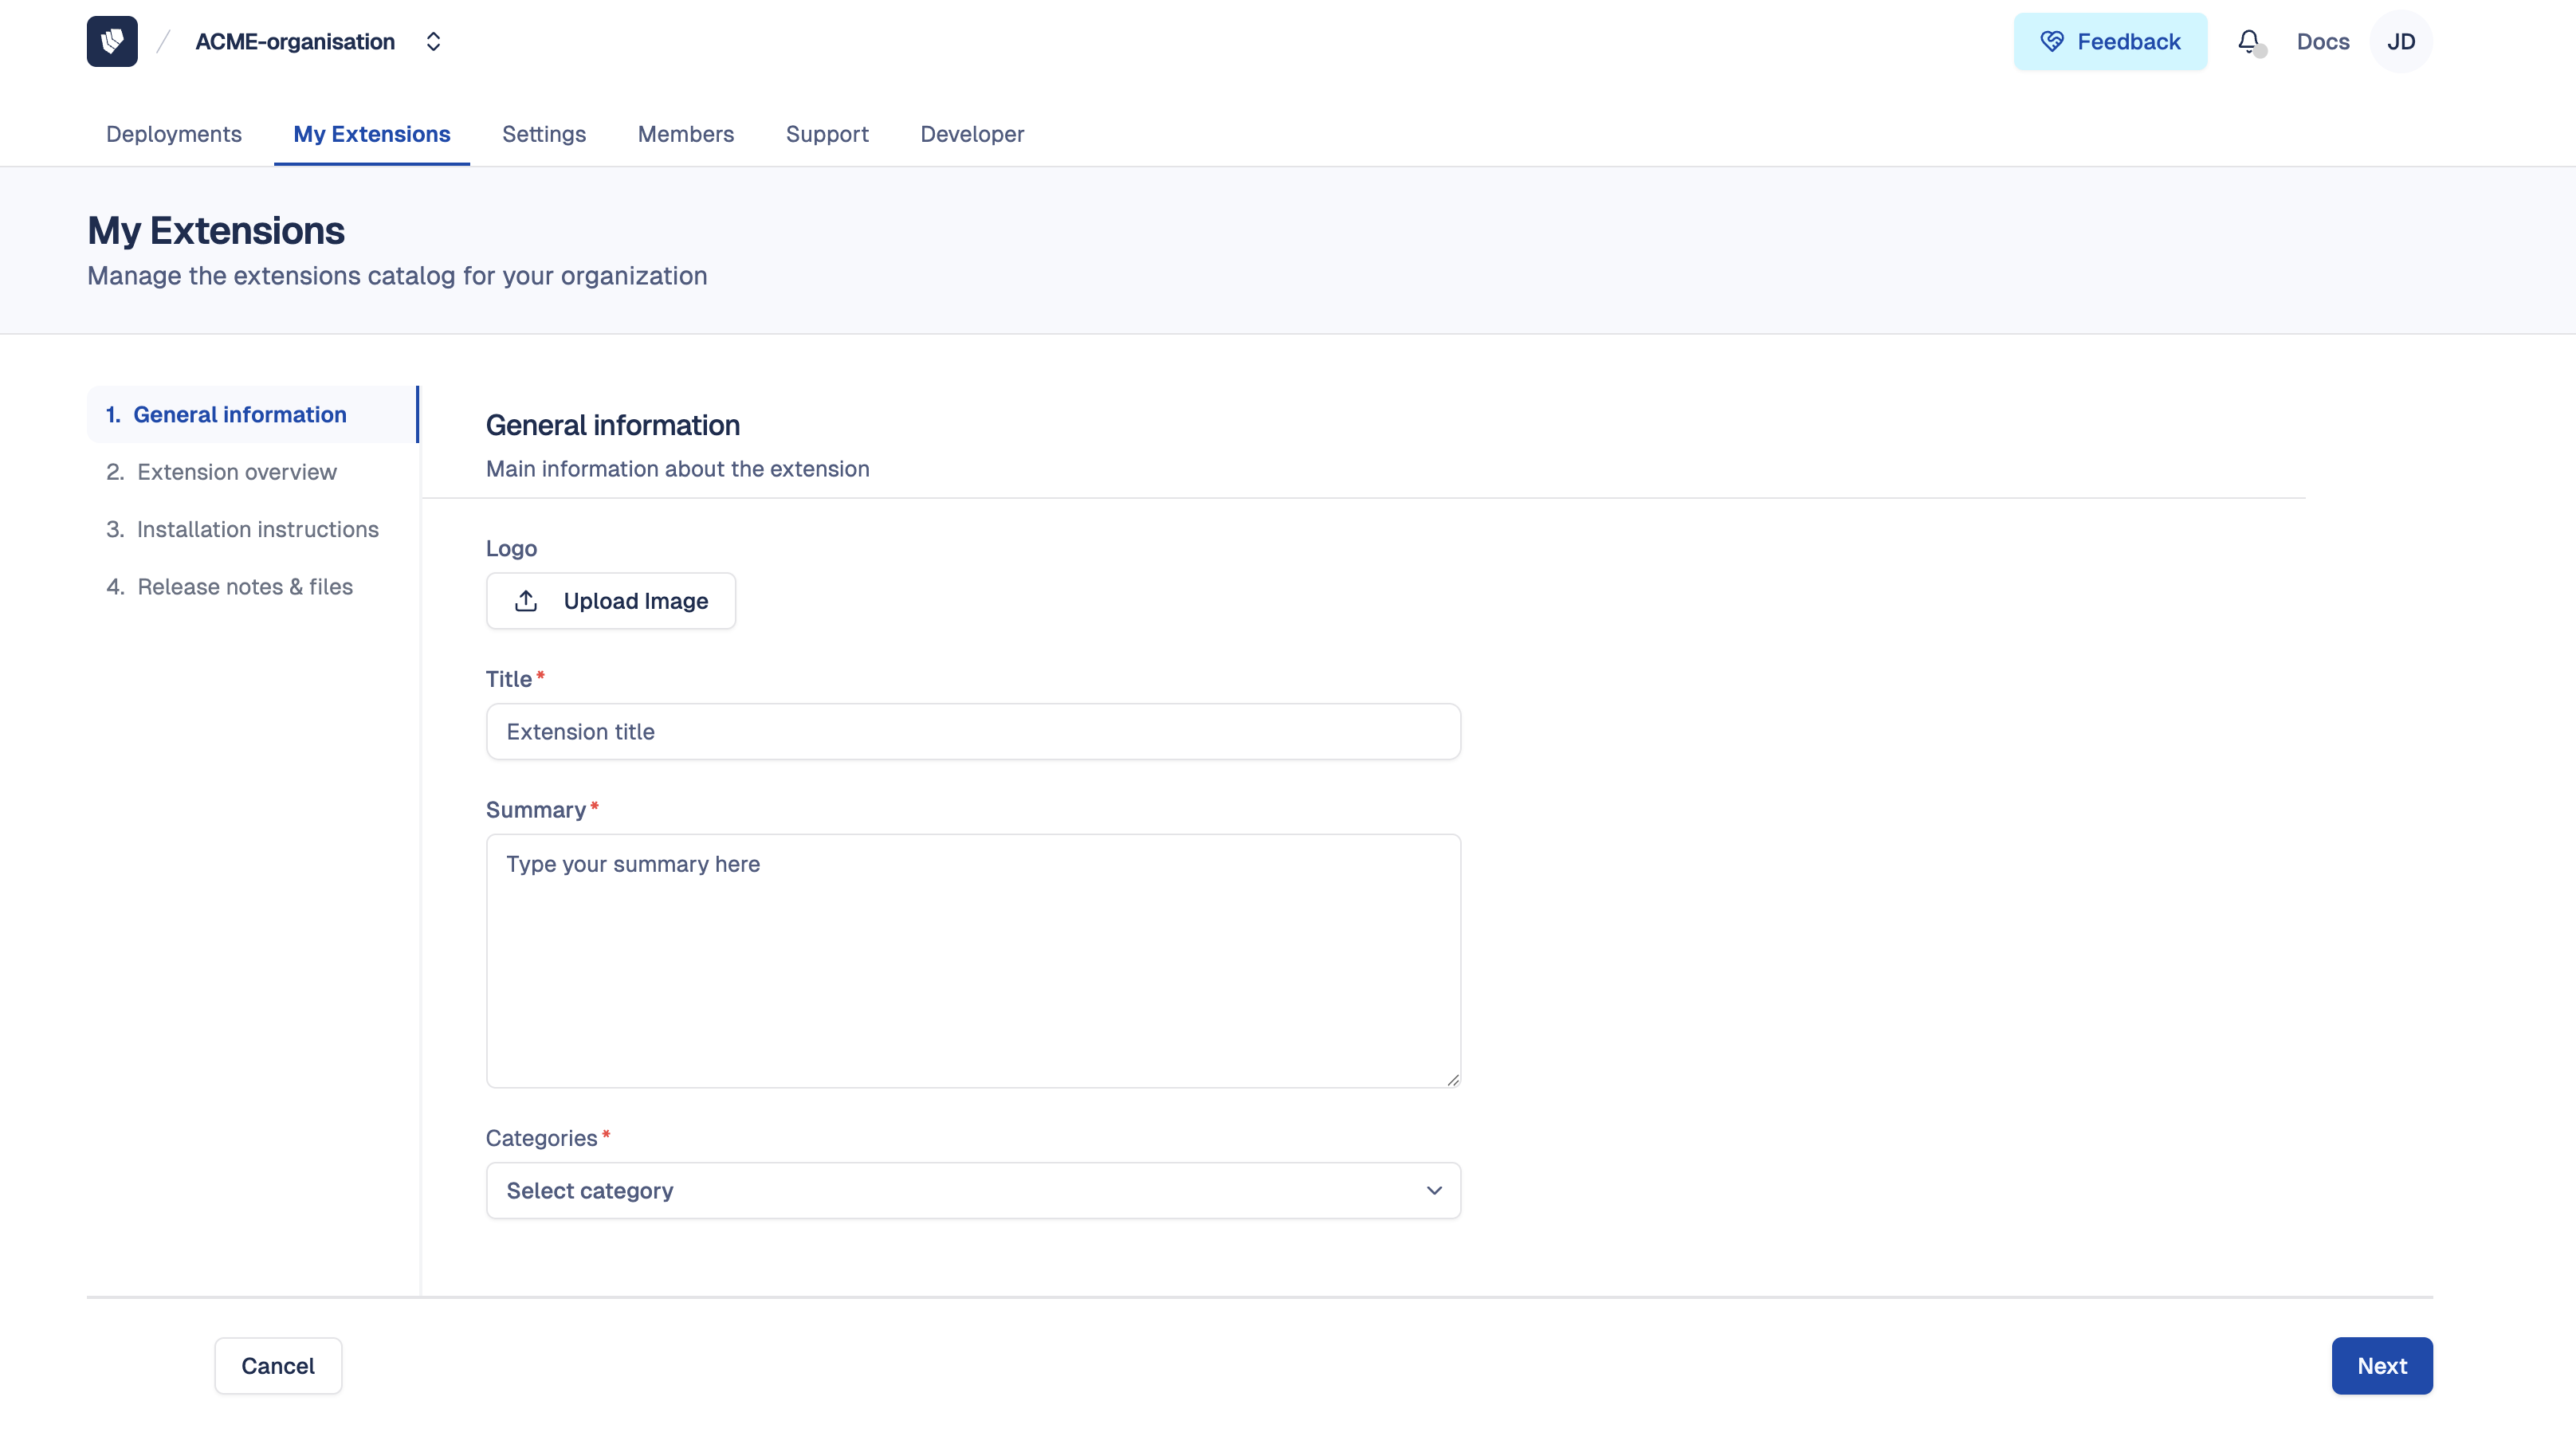Image resolution: width=2576 pixels, height=1444 pixels.
Task: Open the Developer tab
Action: (972, 134)
